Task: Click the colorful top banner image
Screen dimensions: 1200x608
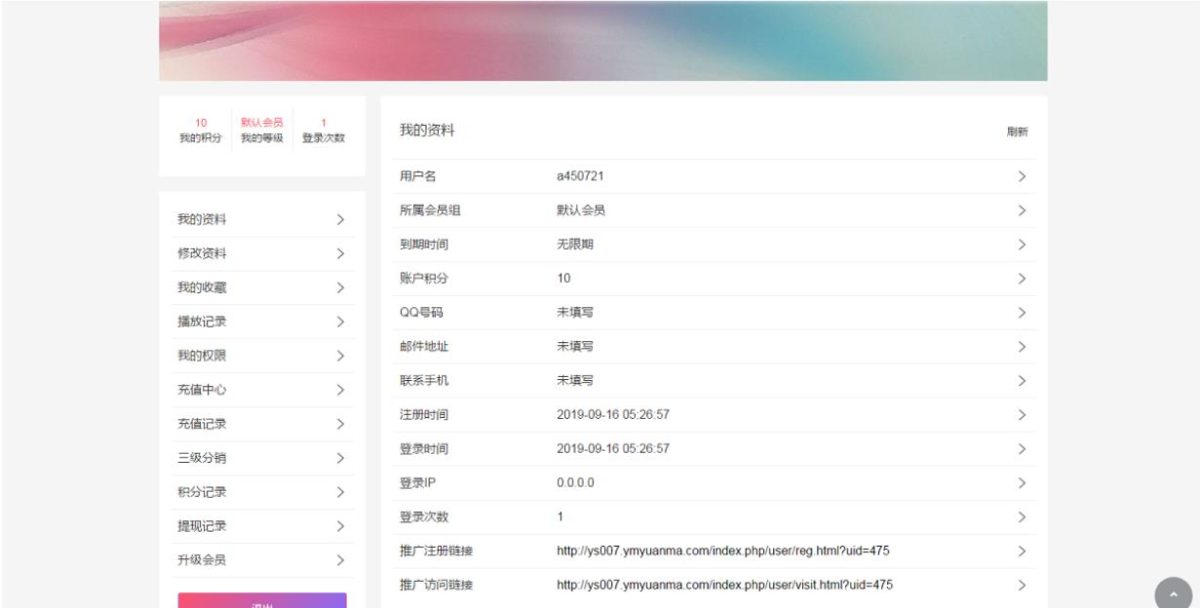Action: click(603, 41)
